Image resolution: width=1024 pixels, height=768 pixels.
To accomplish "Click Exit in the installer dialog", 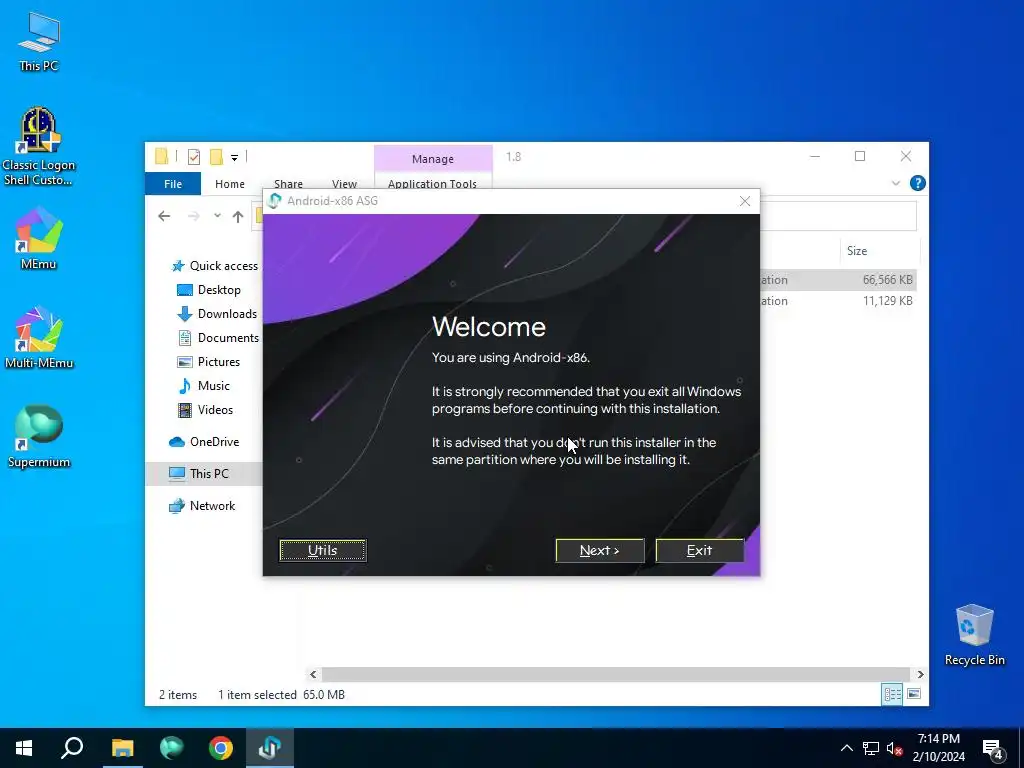I will [x=699, y=551].
